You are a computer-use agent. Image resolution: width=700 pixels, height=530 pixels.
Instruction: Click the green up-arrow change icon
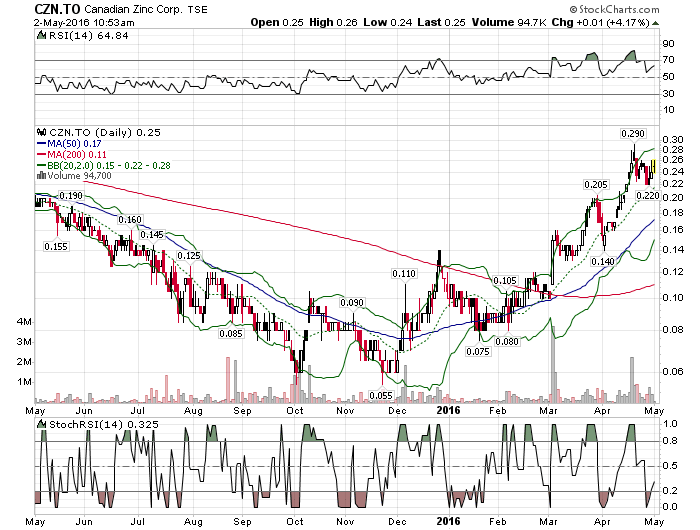click(655, 23)
